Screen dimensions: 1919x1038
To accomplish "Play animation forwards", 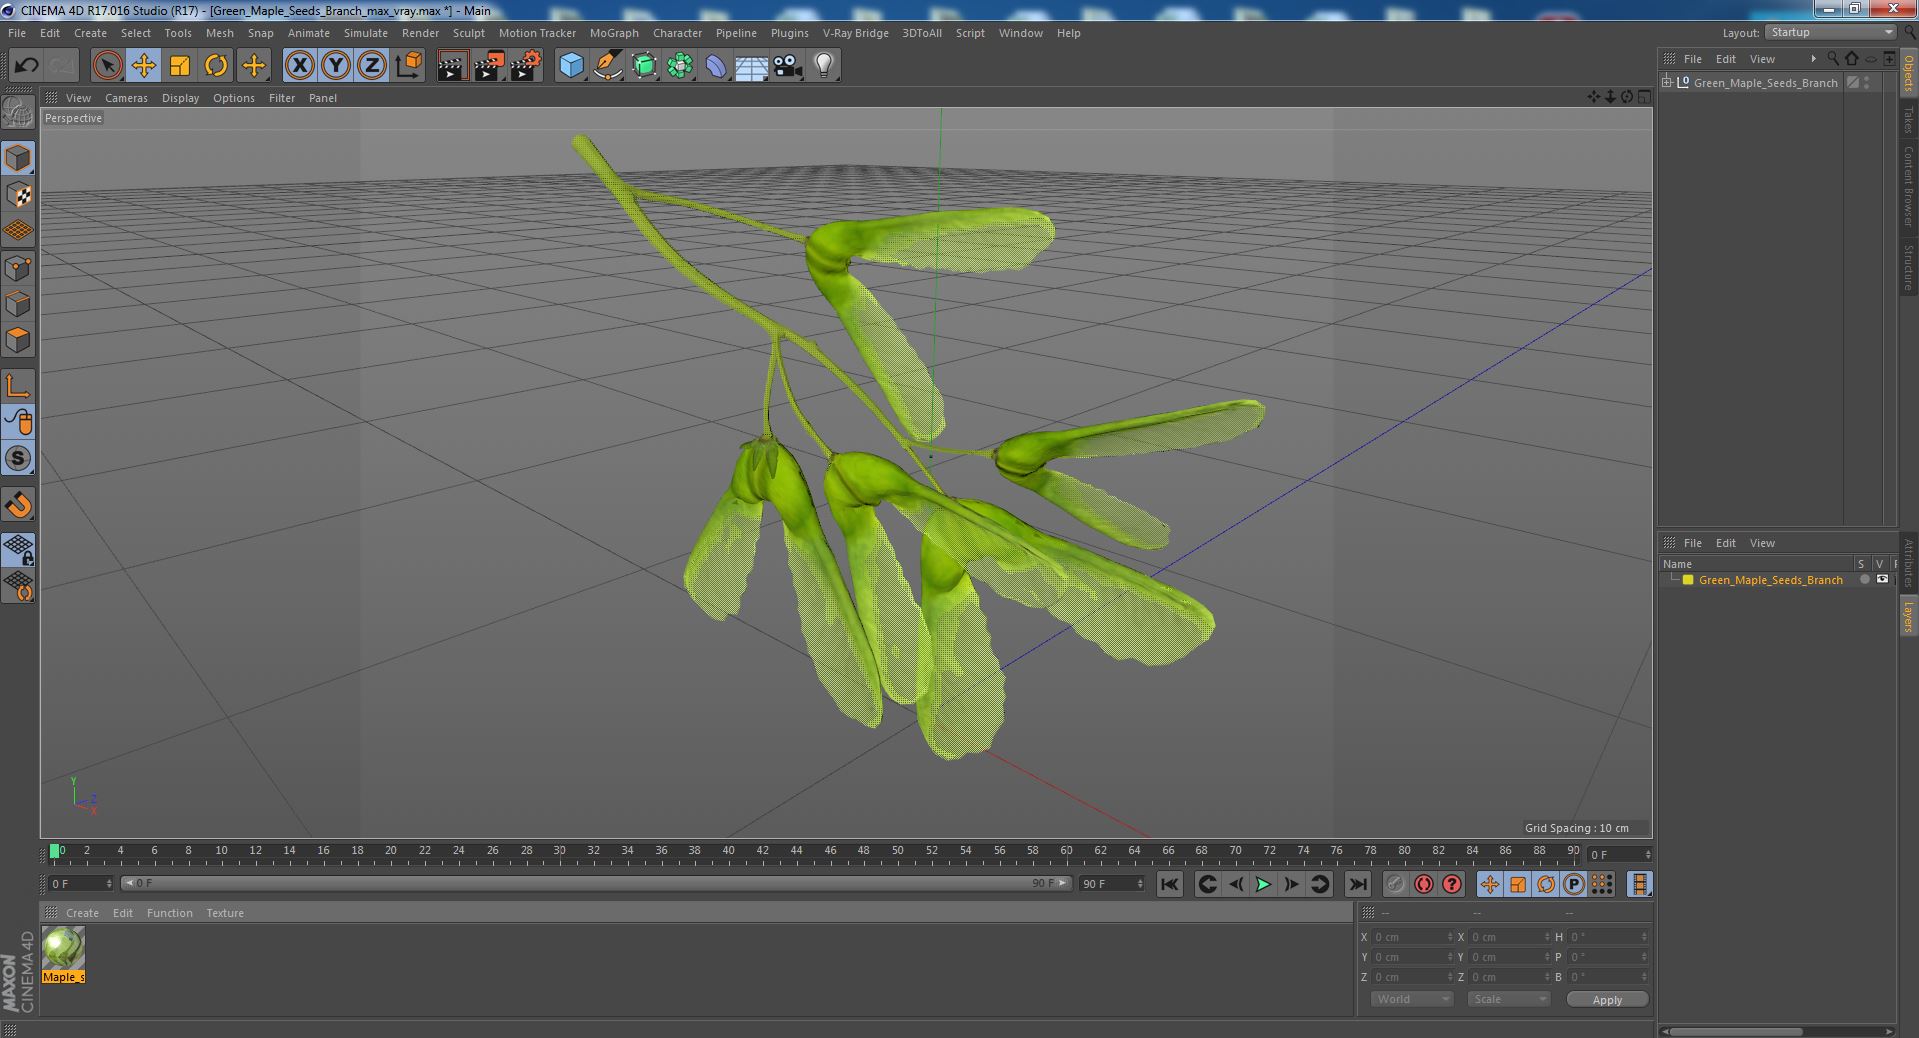I will [x=1263, y=884].
